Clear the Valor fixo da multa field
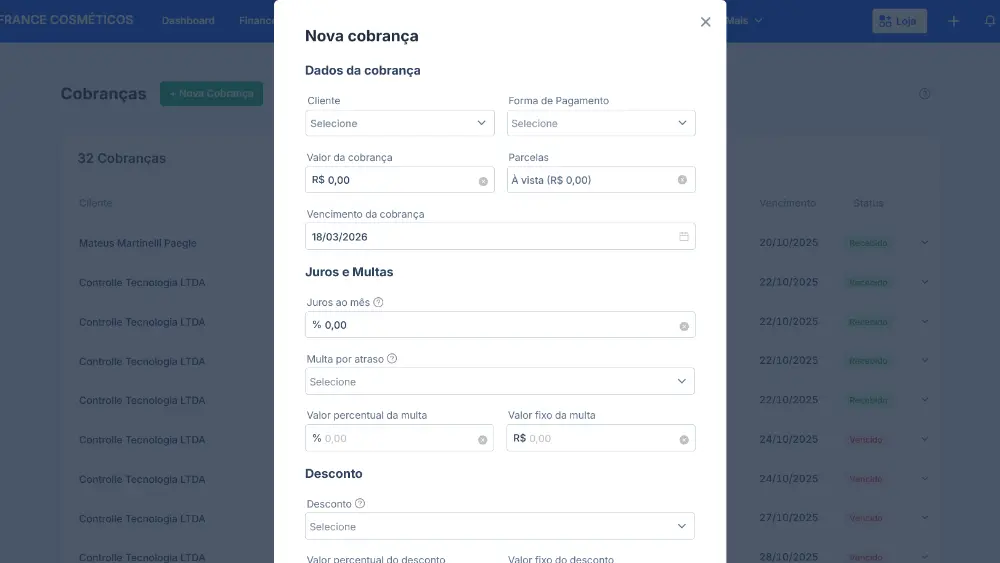The image size is (1000, 563). point(684,440)
